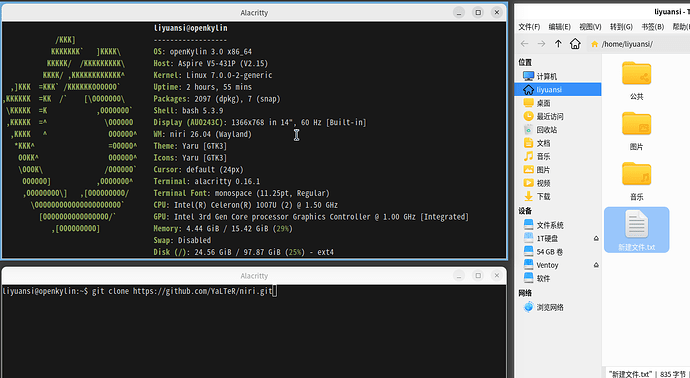Image resolution: width=690 pixels, height=378 pixels.
Task: Click the 位置 section header
Action: click(525, 62)
